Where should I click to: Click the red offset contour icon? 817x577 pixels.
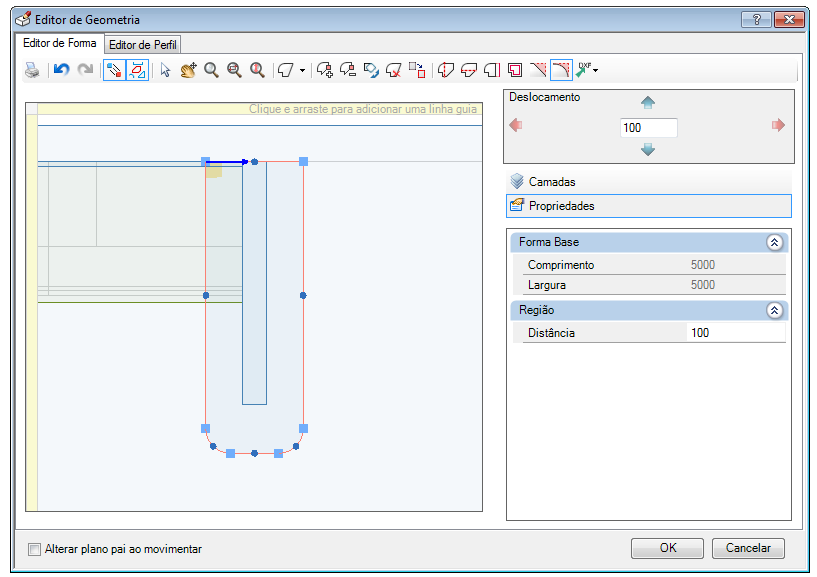pyautogui.click(x=515, y=70)
